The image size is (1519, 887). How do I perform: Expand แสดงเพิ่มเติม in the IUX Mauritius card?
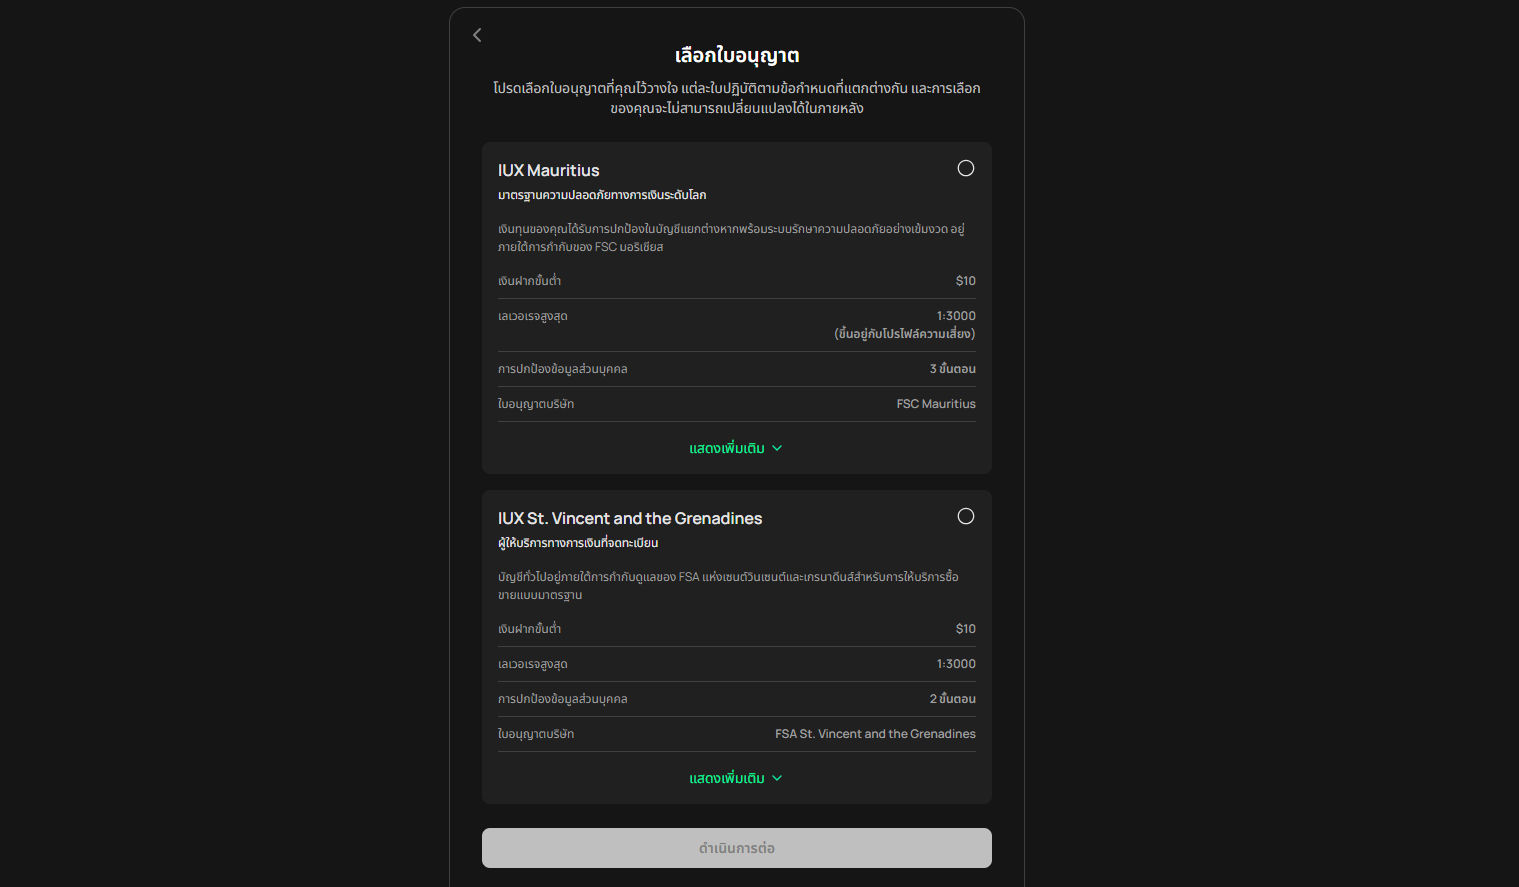click(x=727, y=448)
